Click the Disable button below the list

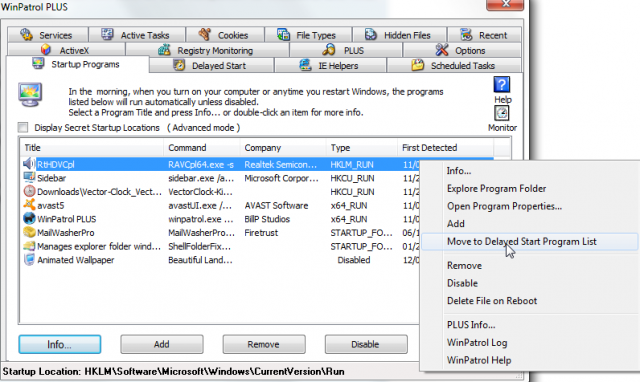[x=366, y=344]
